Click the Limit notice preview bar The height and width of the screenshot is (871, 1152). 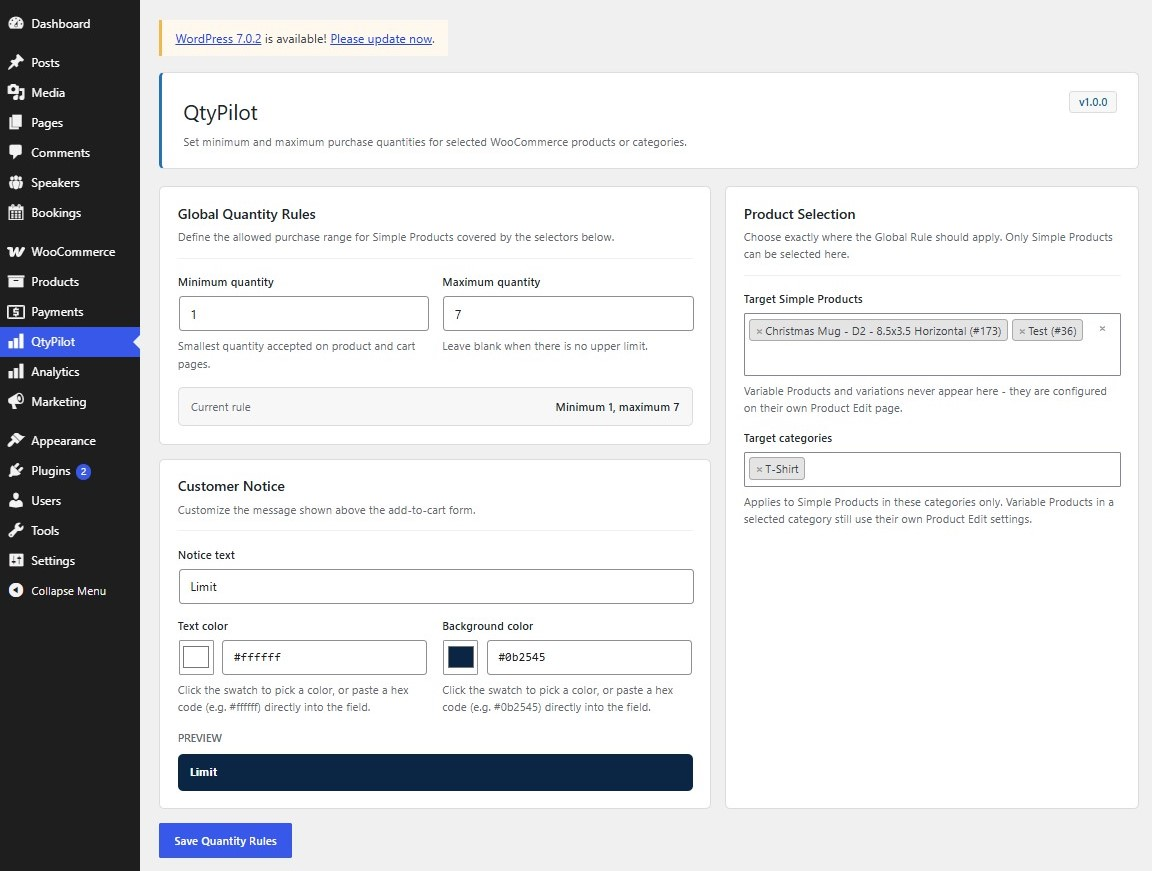[435, 773]
